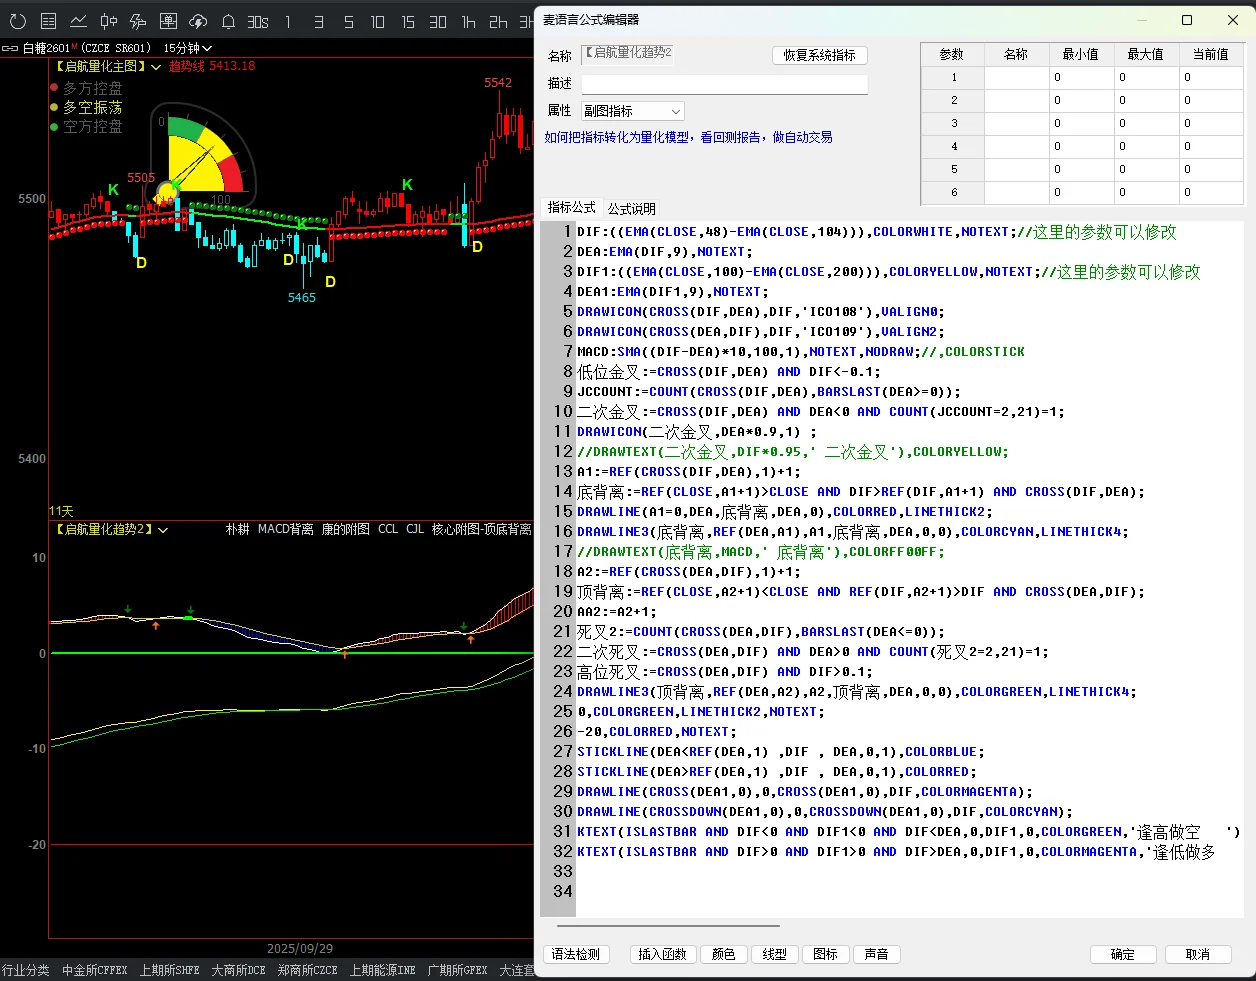
Task: Click code line 1 defining DIF
Action: 876,232
